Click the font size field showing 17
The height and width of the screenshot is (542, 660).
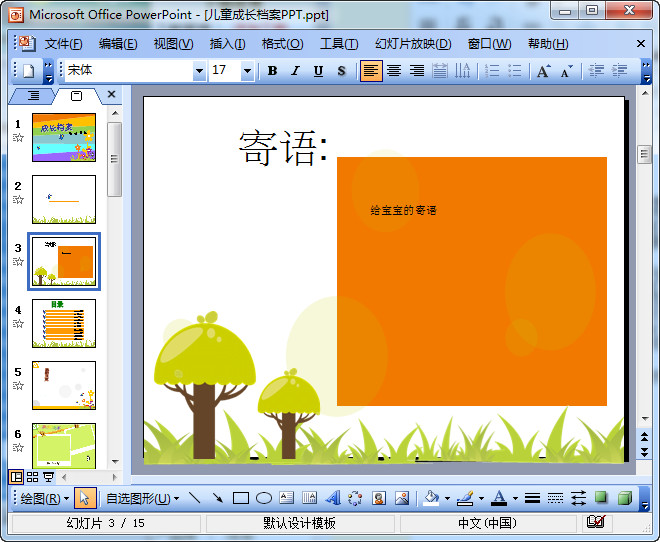pos(226,71)
